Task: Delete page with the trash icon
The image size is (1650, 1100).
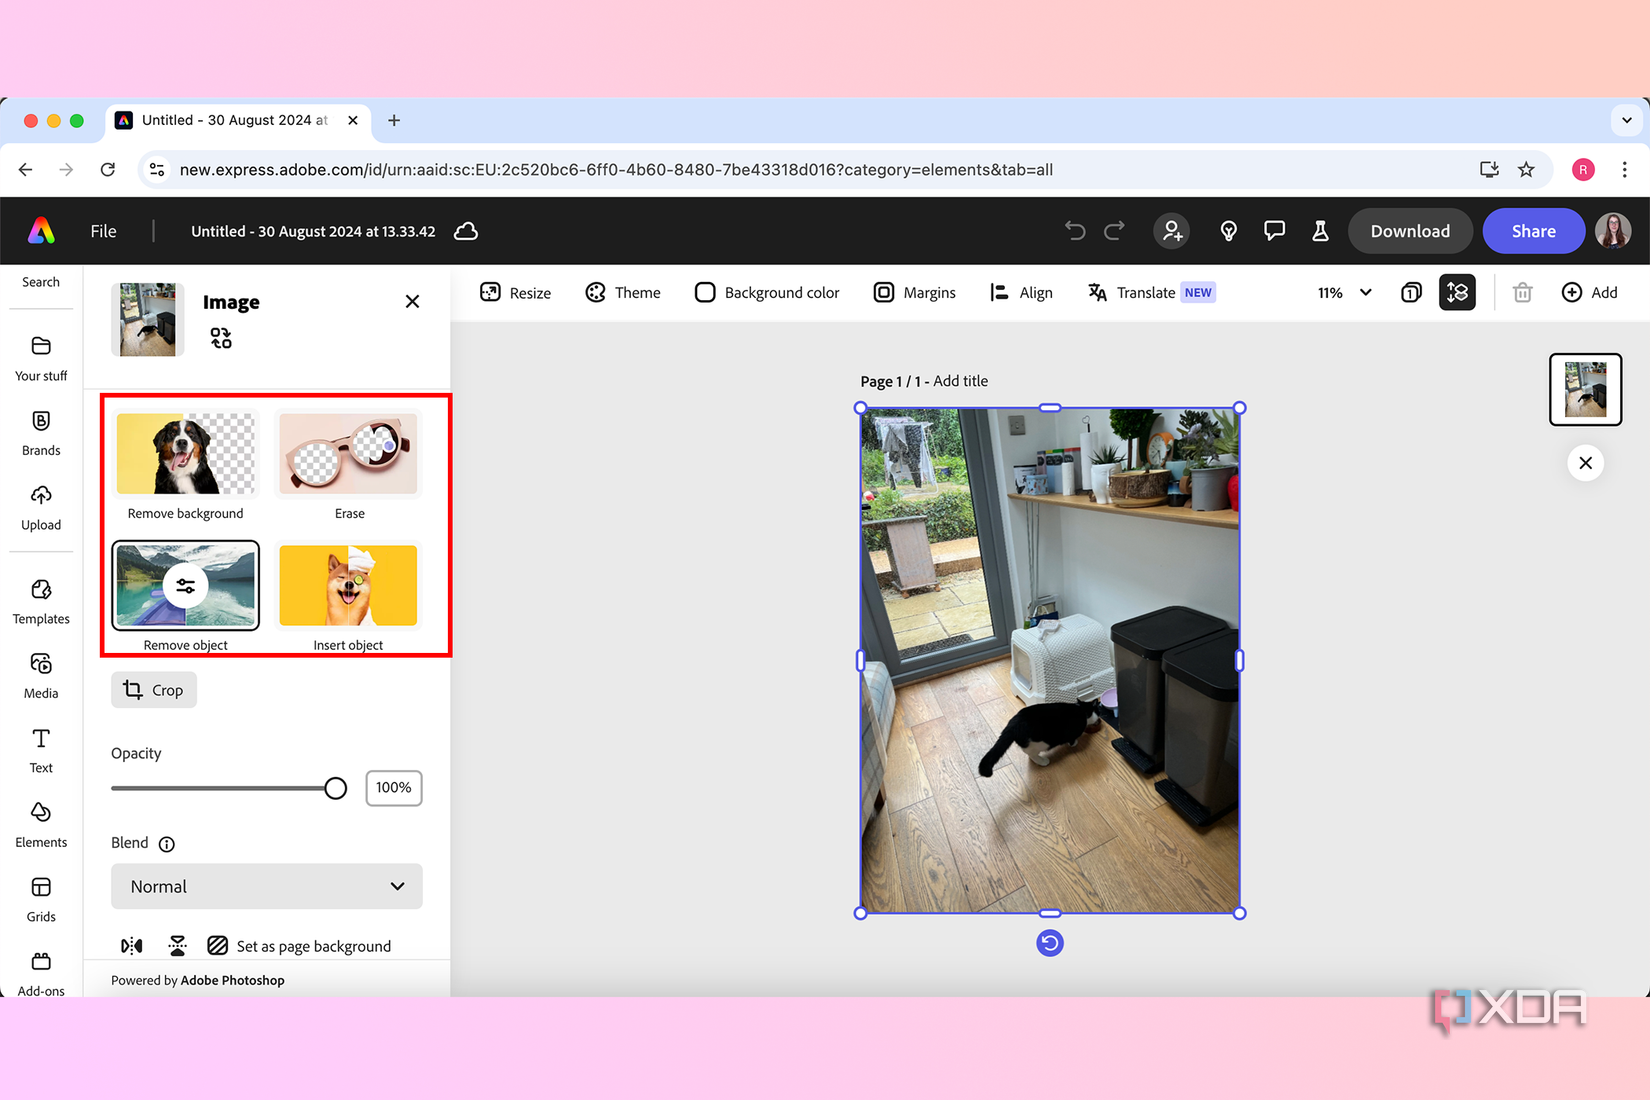Action: point(1522,293)
